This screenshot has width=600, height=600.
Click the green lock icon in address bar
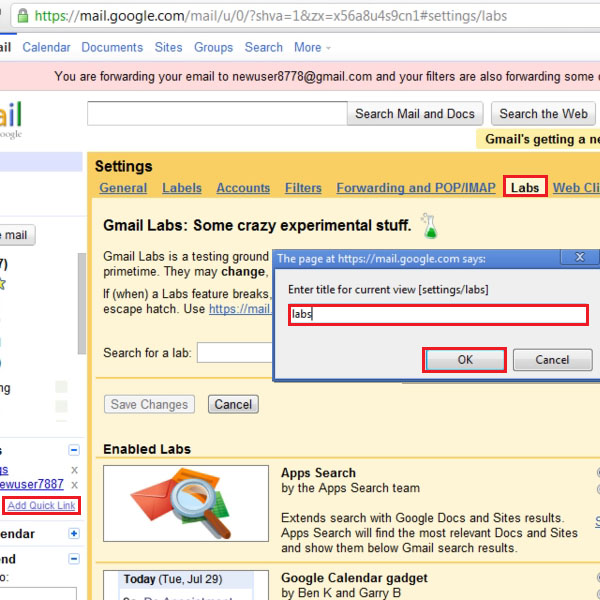tap(23, 16)
